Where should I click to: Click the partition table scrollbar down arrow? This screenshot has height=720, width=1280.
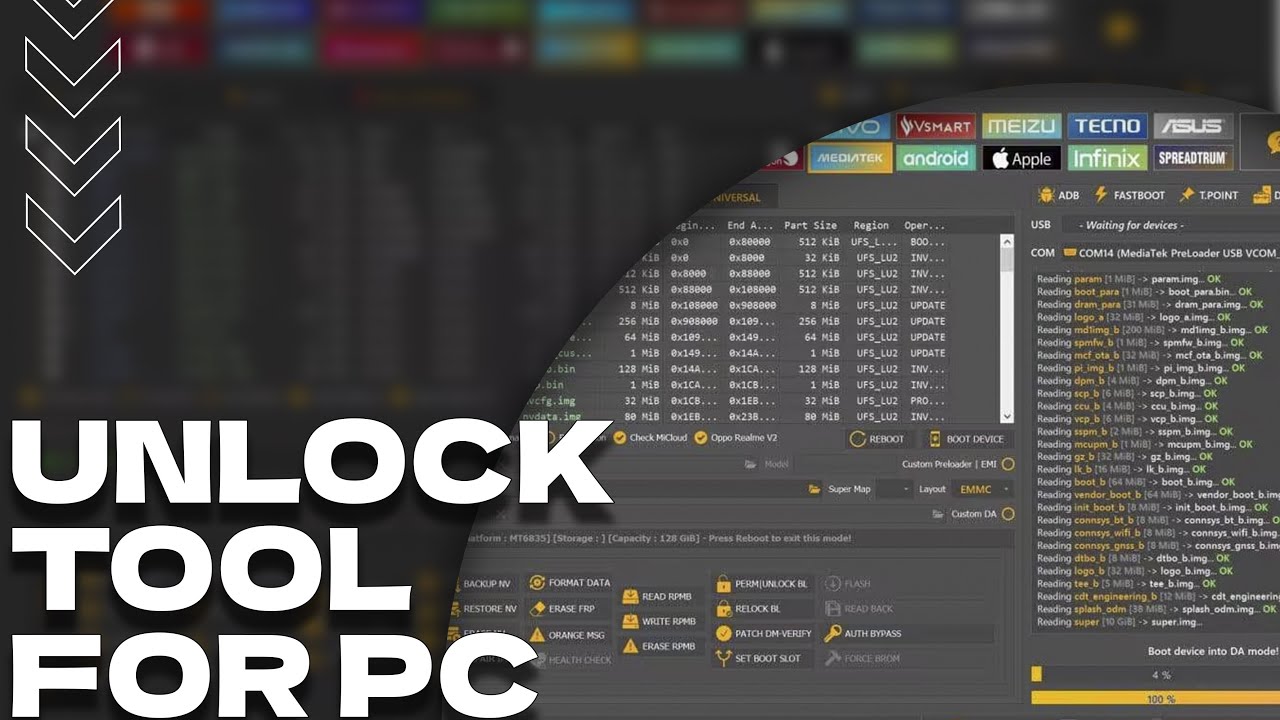pos(1007,416)
